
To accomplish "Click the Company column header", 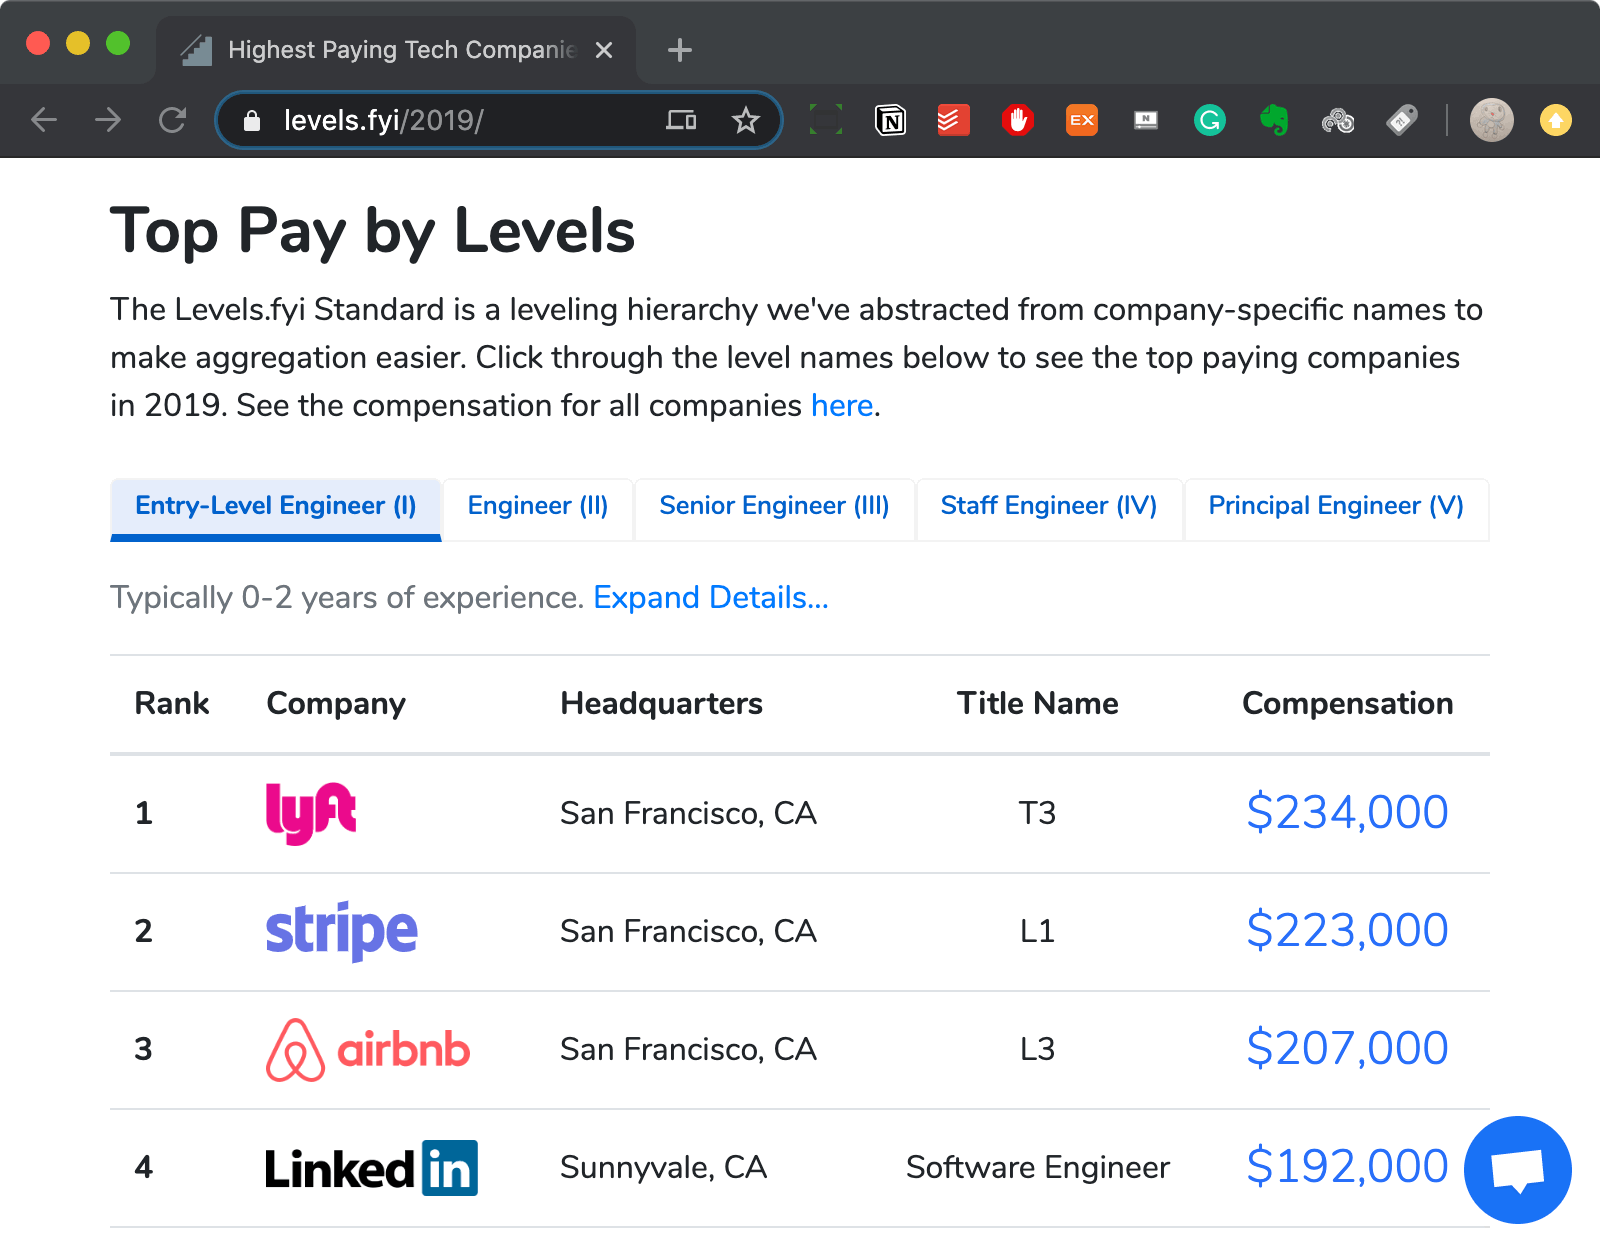I will (336, 704).
